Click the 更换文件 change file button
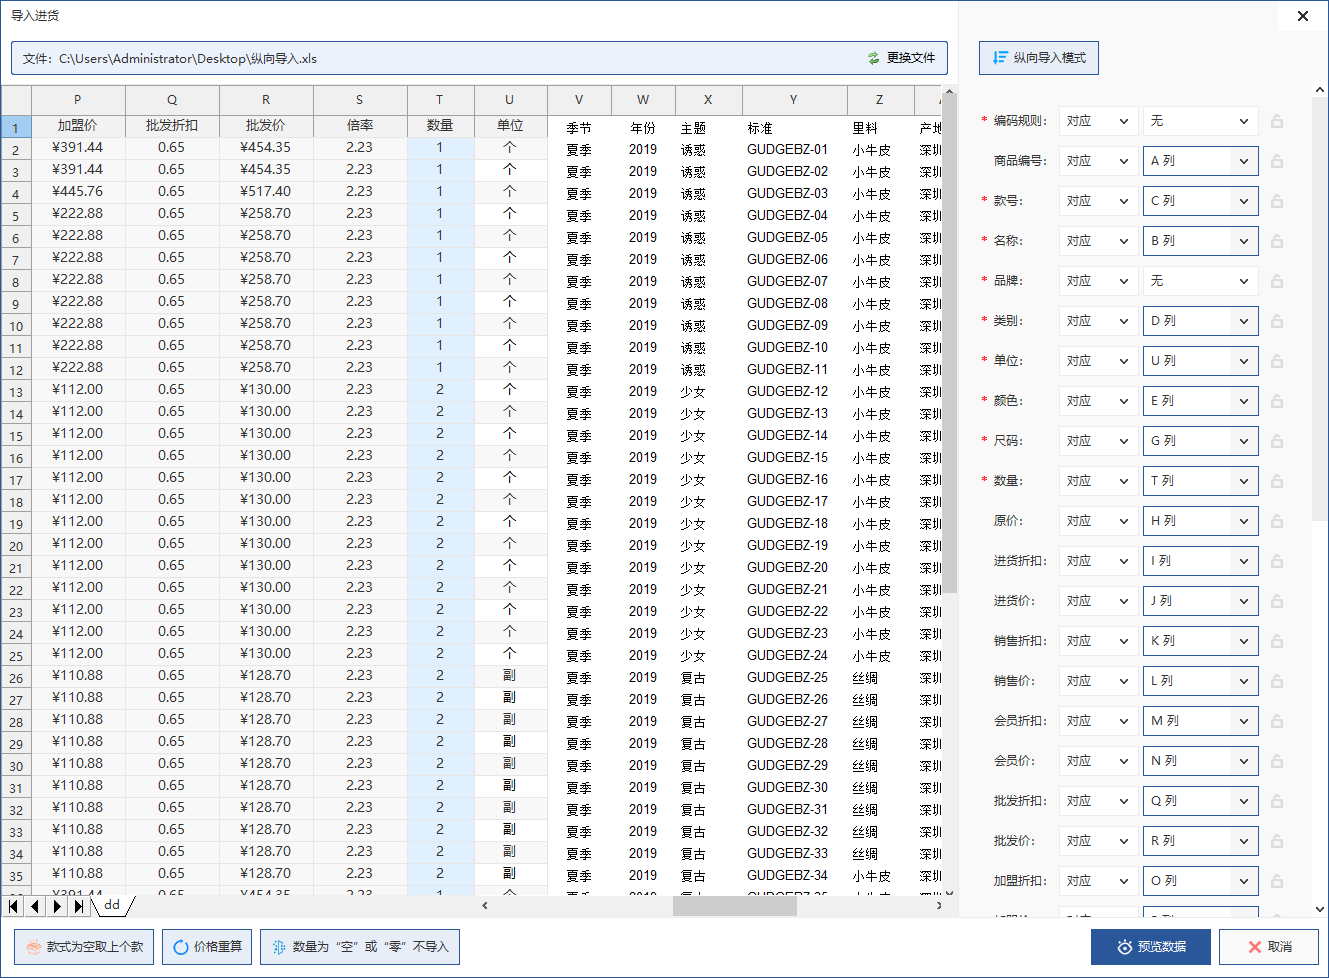Image resolution: width=1329 pixels, height=978 pixels. pyautogui.click(x=902, y=58)
